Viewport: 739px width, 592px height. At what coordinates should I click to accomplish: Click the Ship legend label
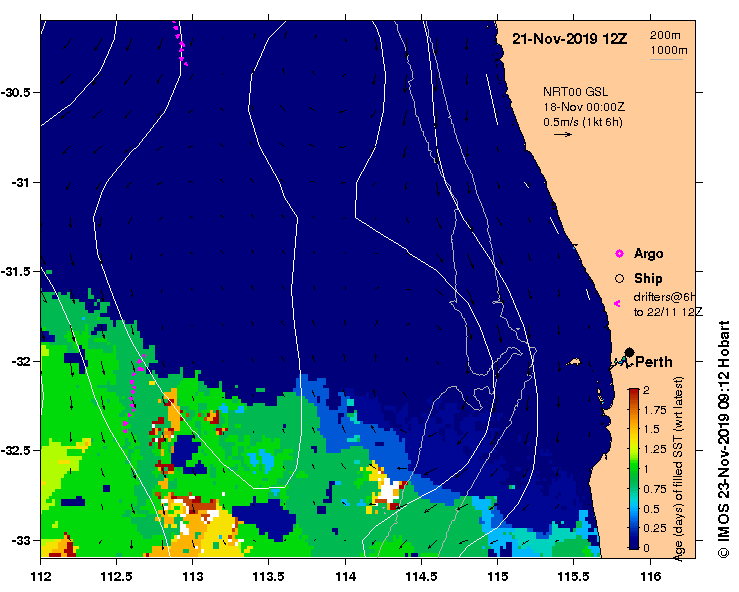click(x=648, y=279)
